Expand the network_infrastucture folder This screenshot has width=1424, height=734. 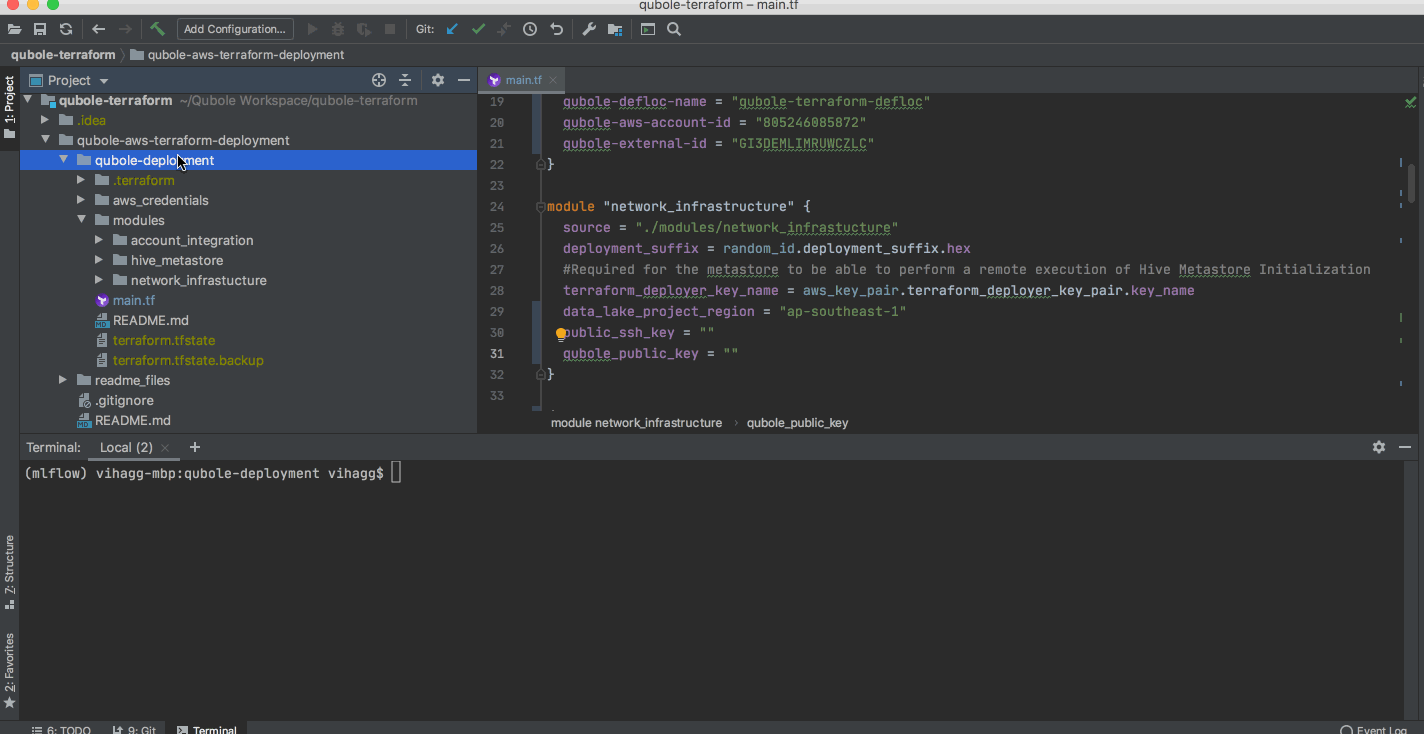point(99,280)
